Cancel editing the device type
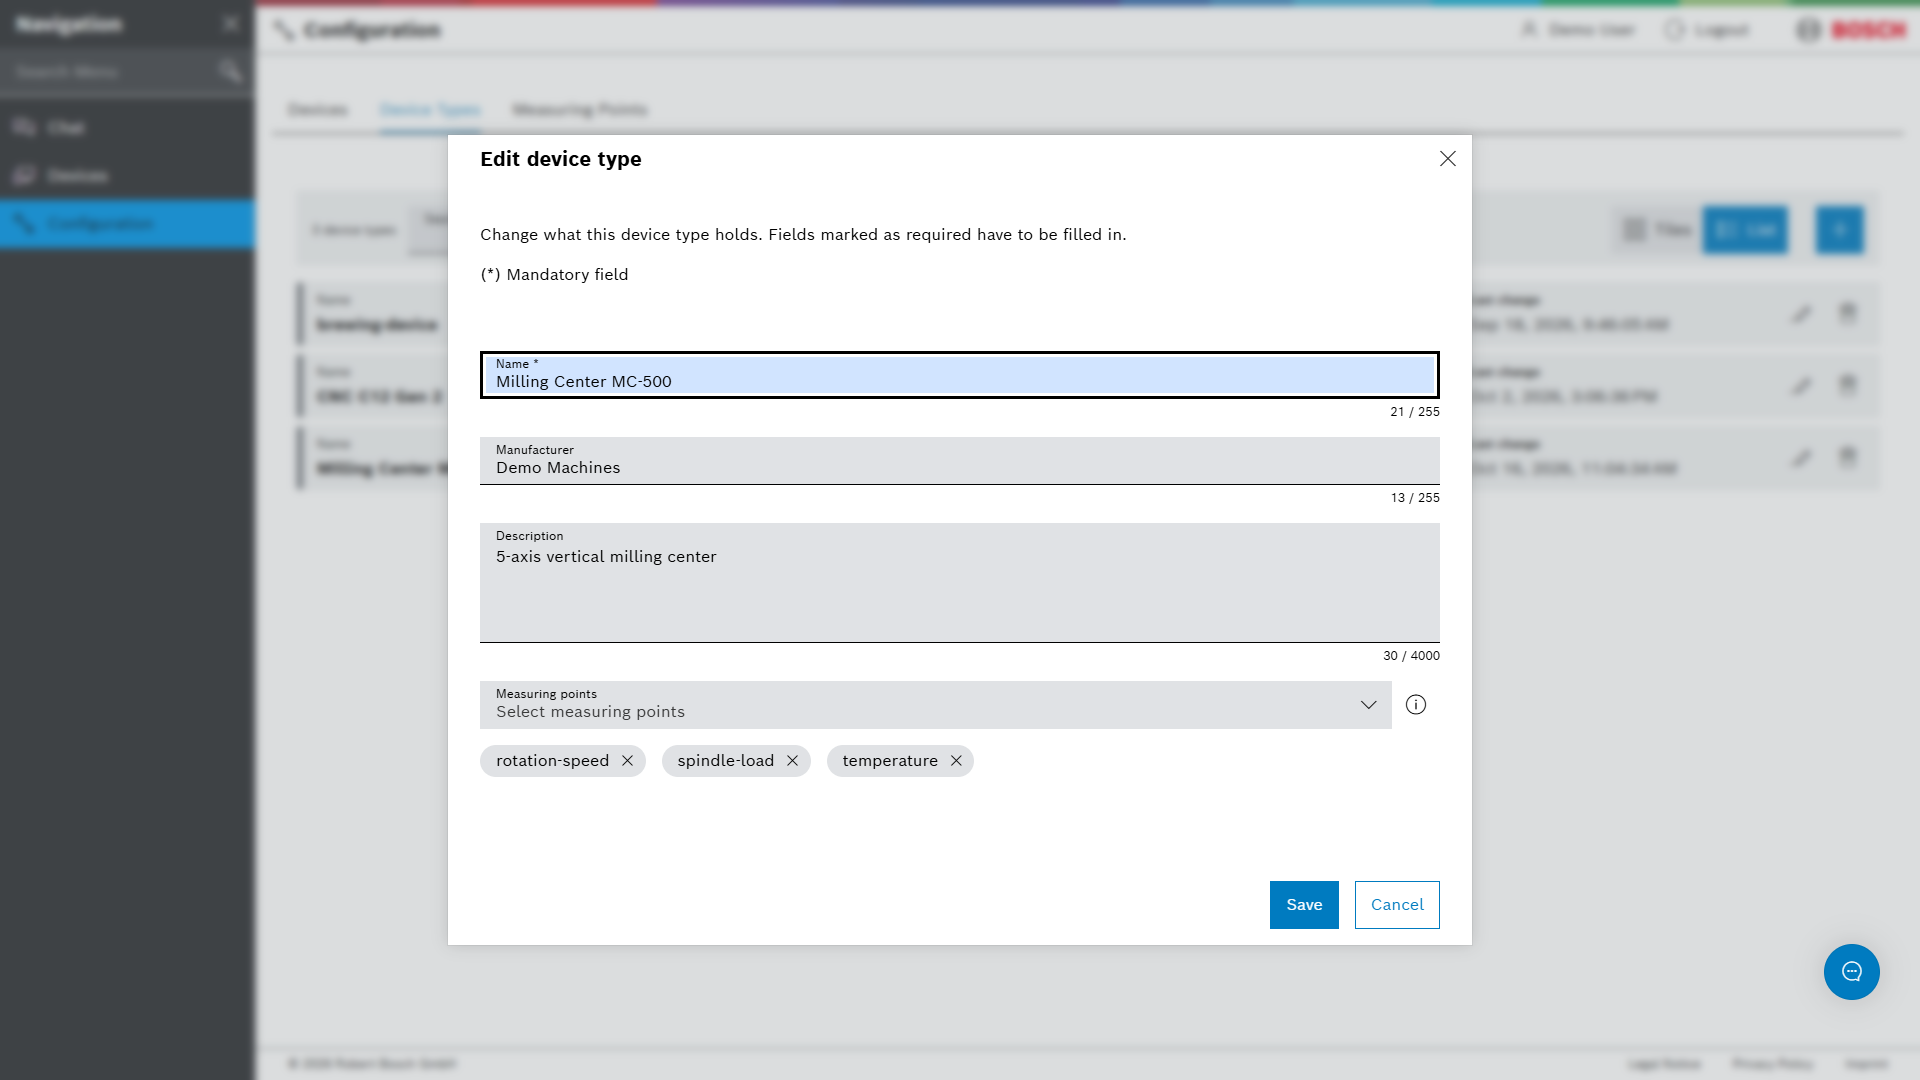Image resolution: width=1920 pixels, height=1080 pixels. point(1397,905)
